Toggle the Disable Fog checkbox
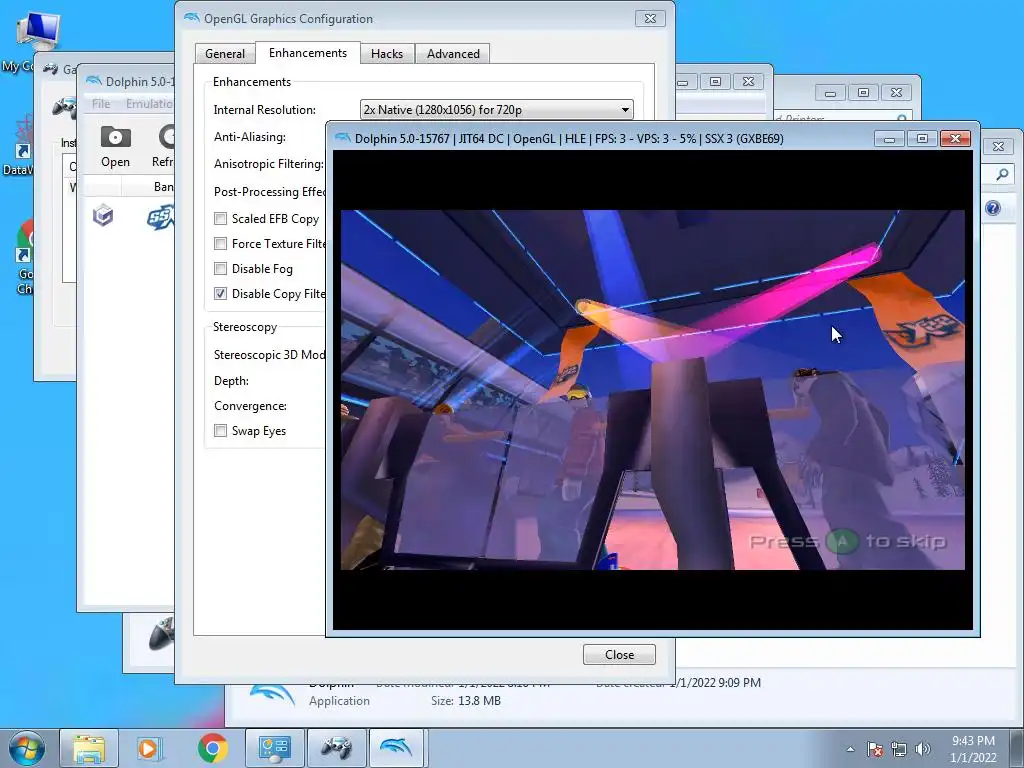 pos(221,268)
